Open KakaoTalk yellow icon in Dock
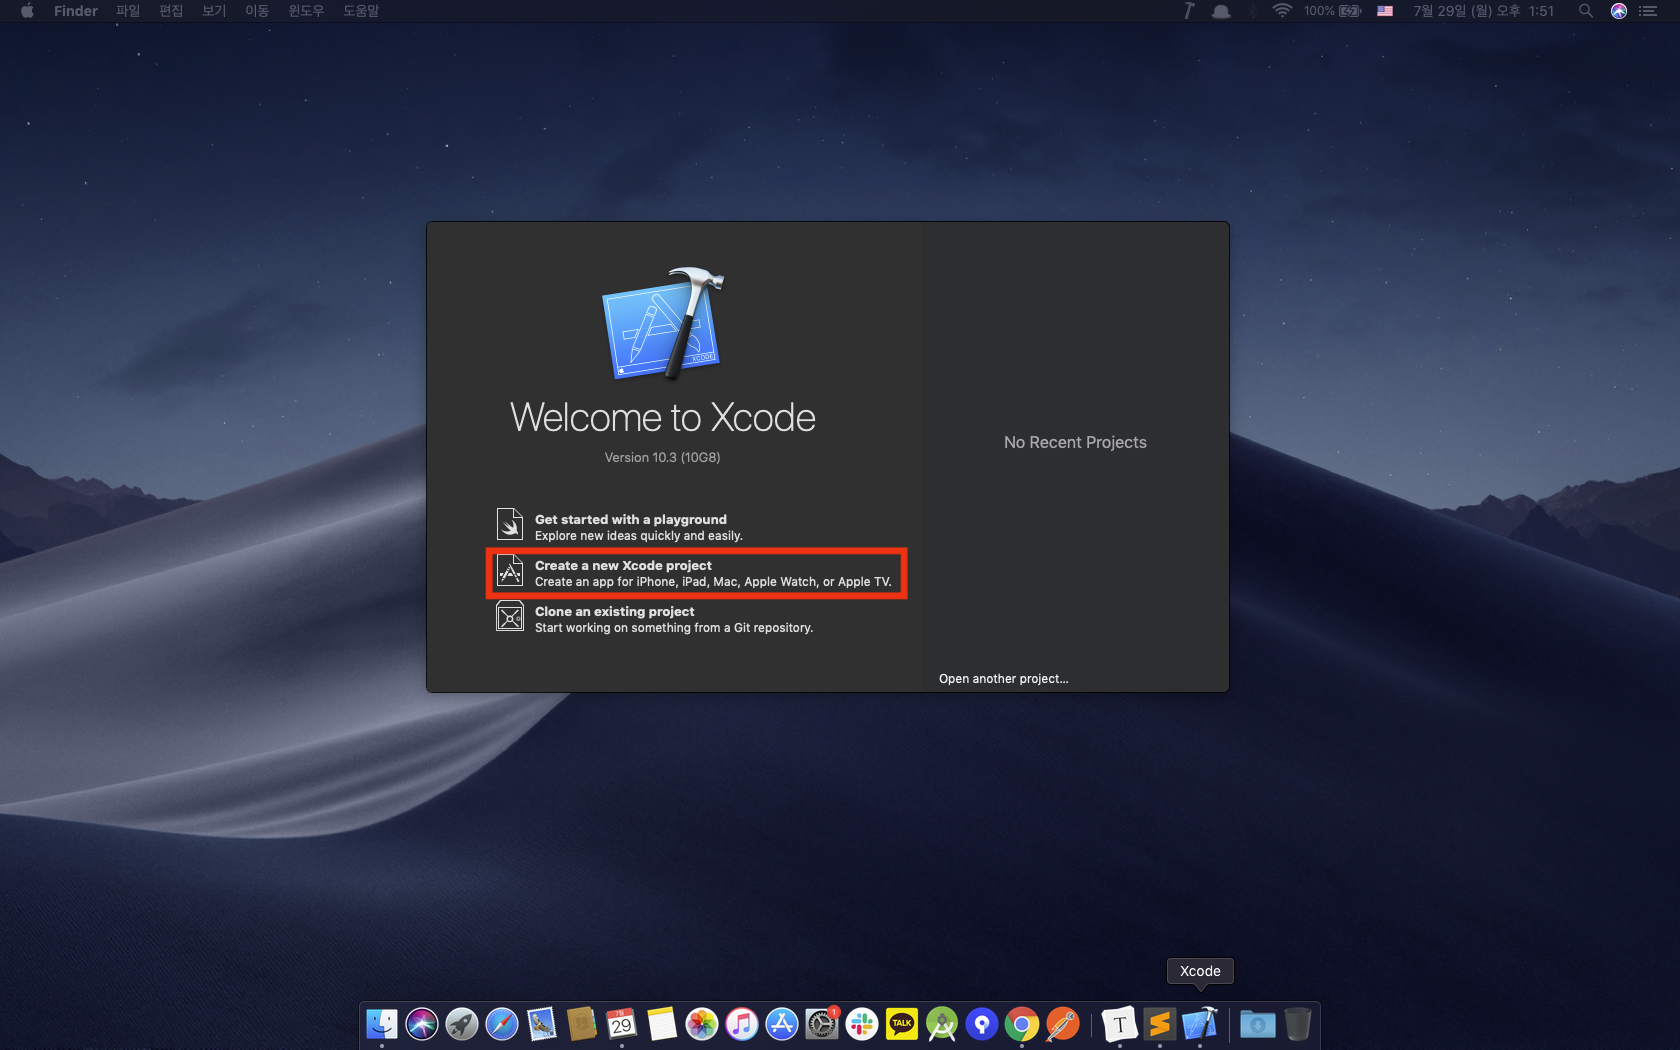The image size is (1680, 1050). [902, 1024]
